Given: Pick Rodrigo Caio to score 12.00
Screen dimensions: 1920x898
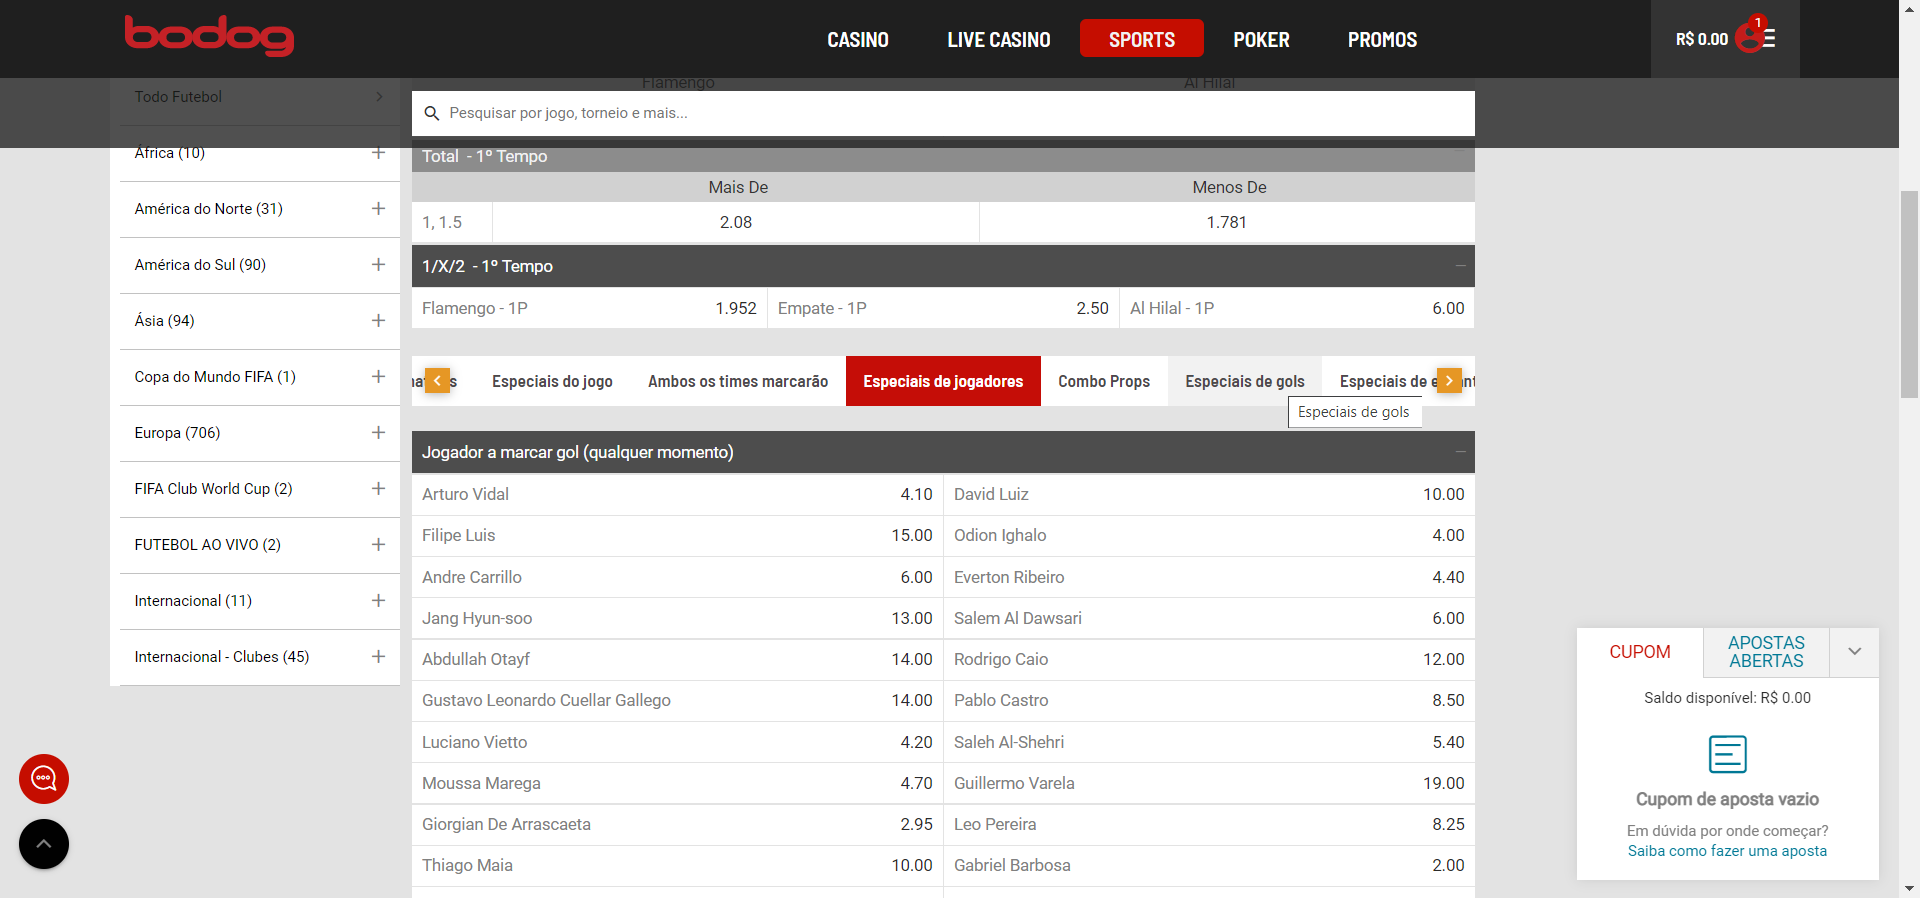Looking at the screenshot, I should click(x=1209, y=659).
